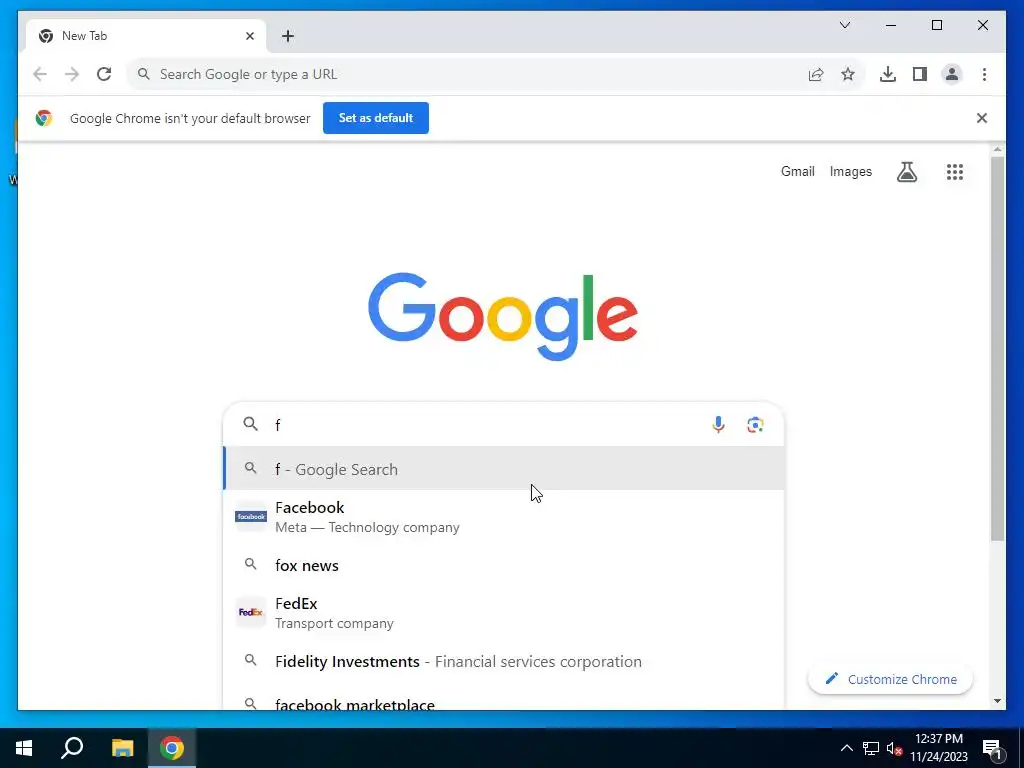Click the page vertical scrollbar thumb
Viewport: 1024px width, 768px height.
997,349
